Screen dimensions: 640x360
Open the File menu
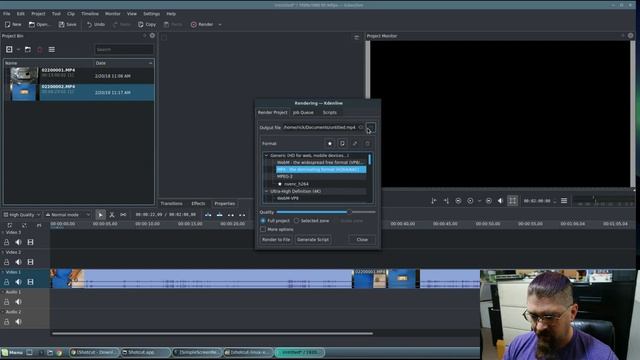coord(7,14)
